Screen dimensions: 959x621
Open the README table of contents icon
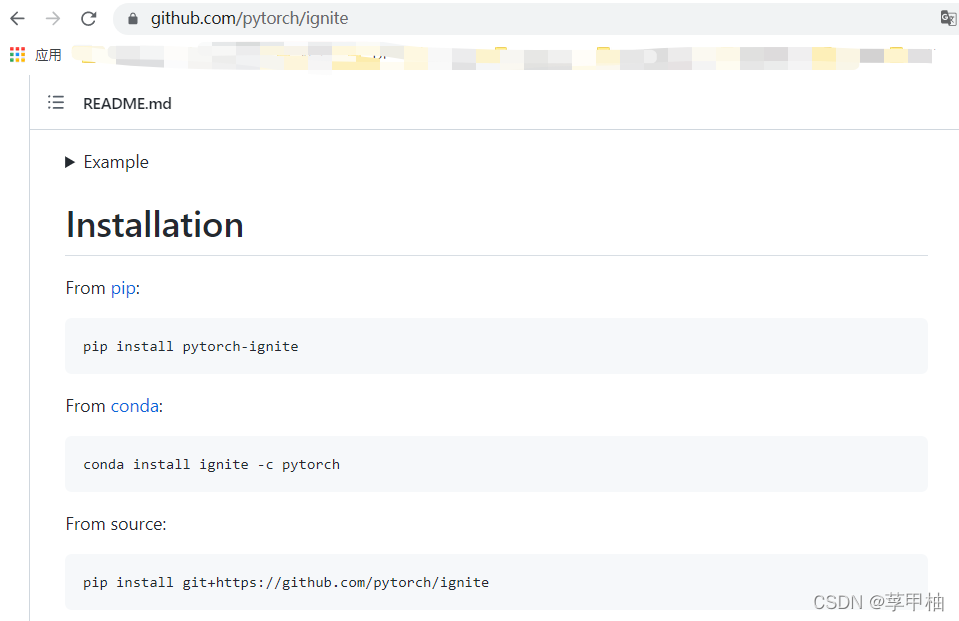56,103
